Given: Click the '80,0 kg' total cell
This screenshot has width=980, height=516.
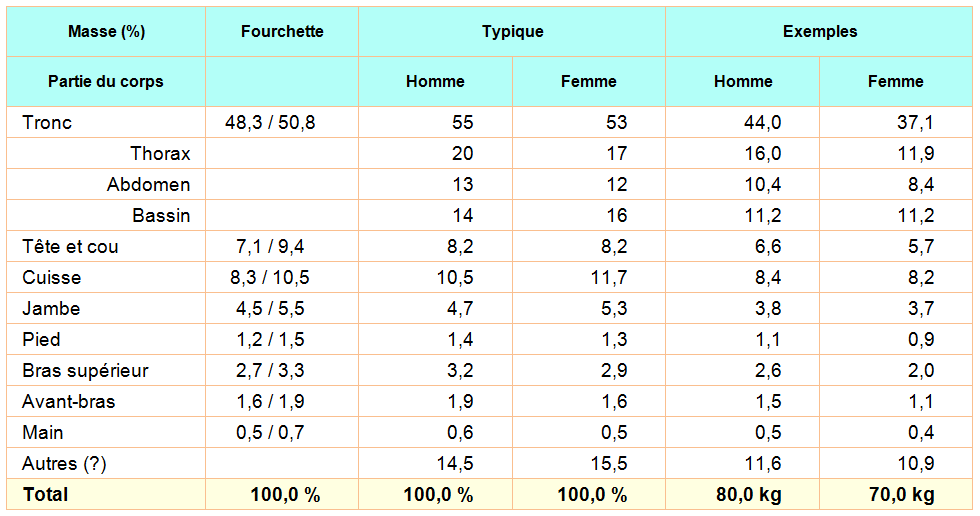Looking at the screenshot, I should pyautogui.click(x=743, y=495).
